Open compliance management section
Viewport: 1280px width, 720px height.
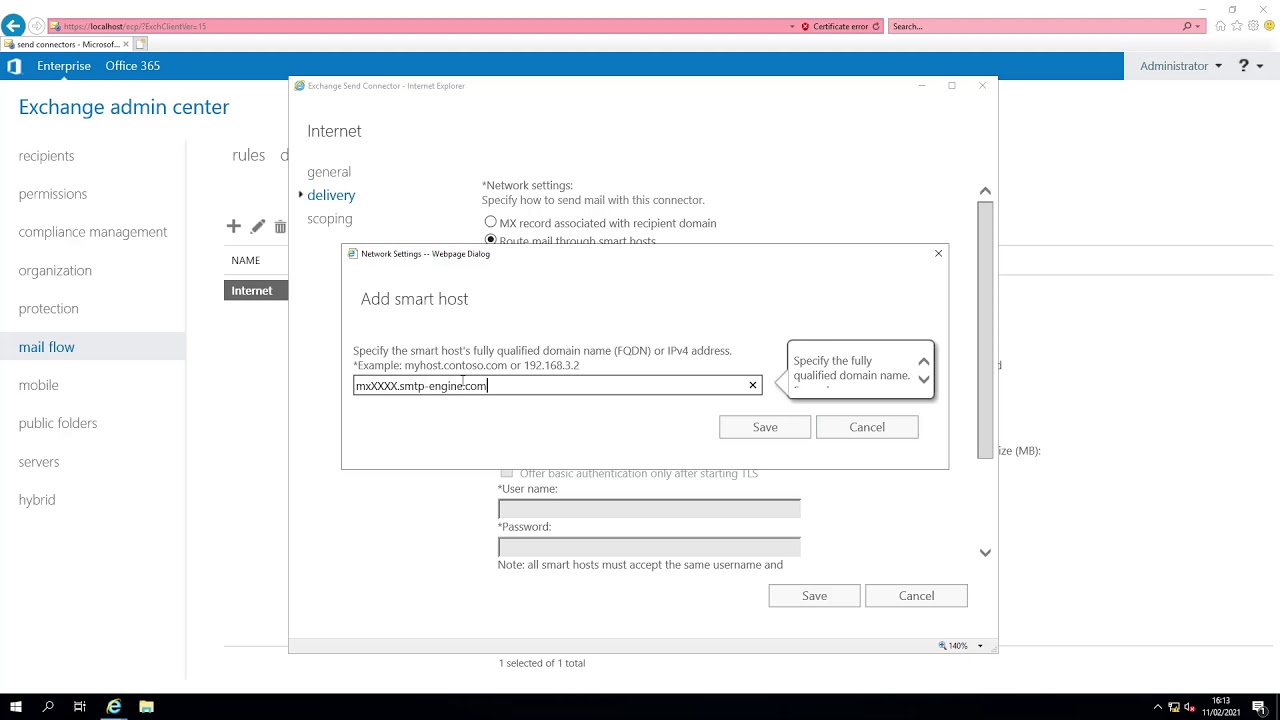point(93,232)
